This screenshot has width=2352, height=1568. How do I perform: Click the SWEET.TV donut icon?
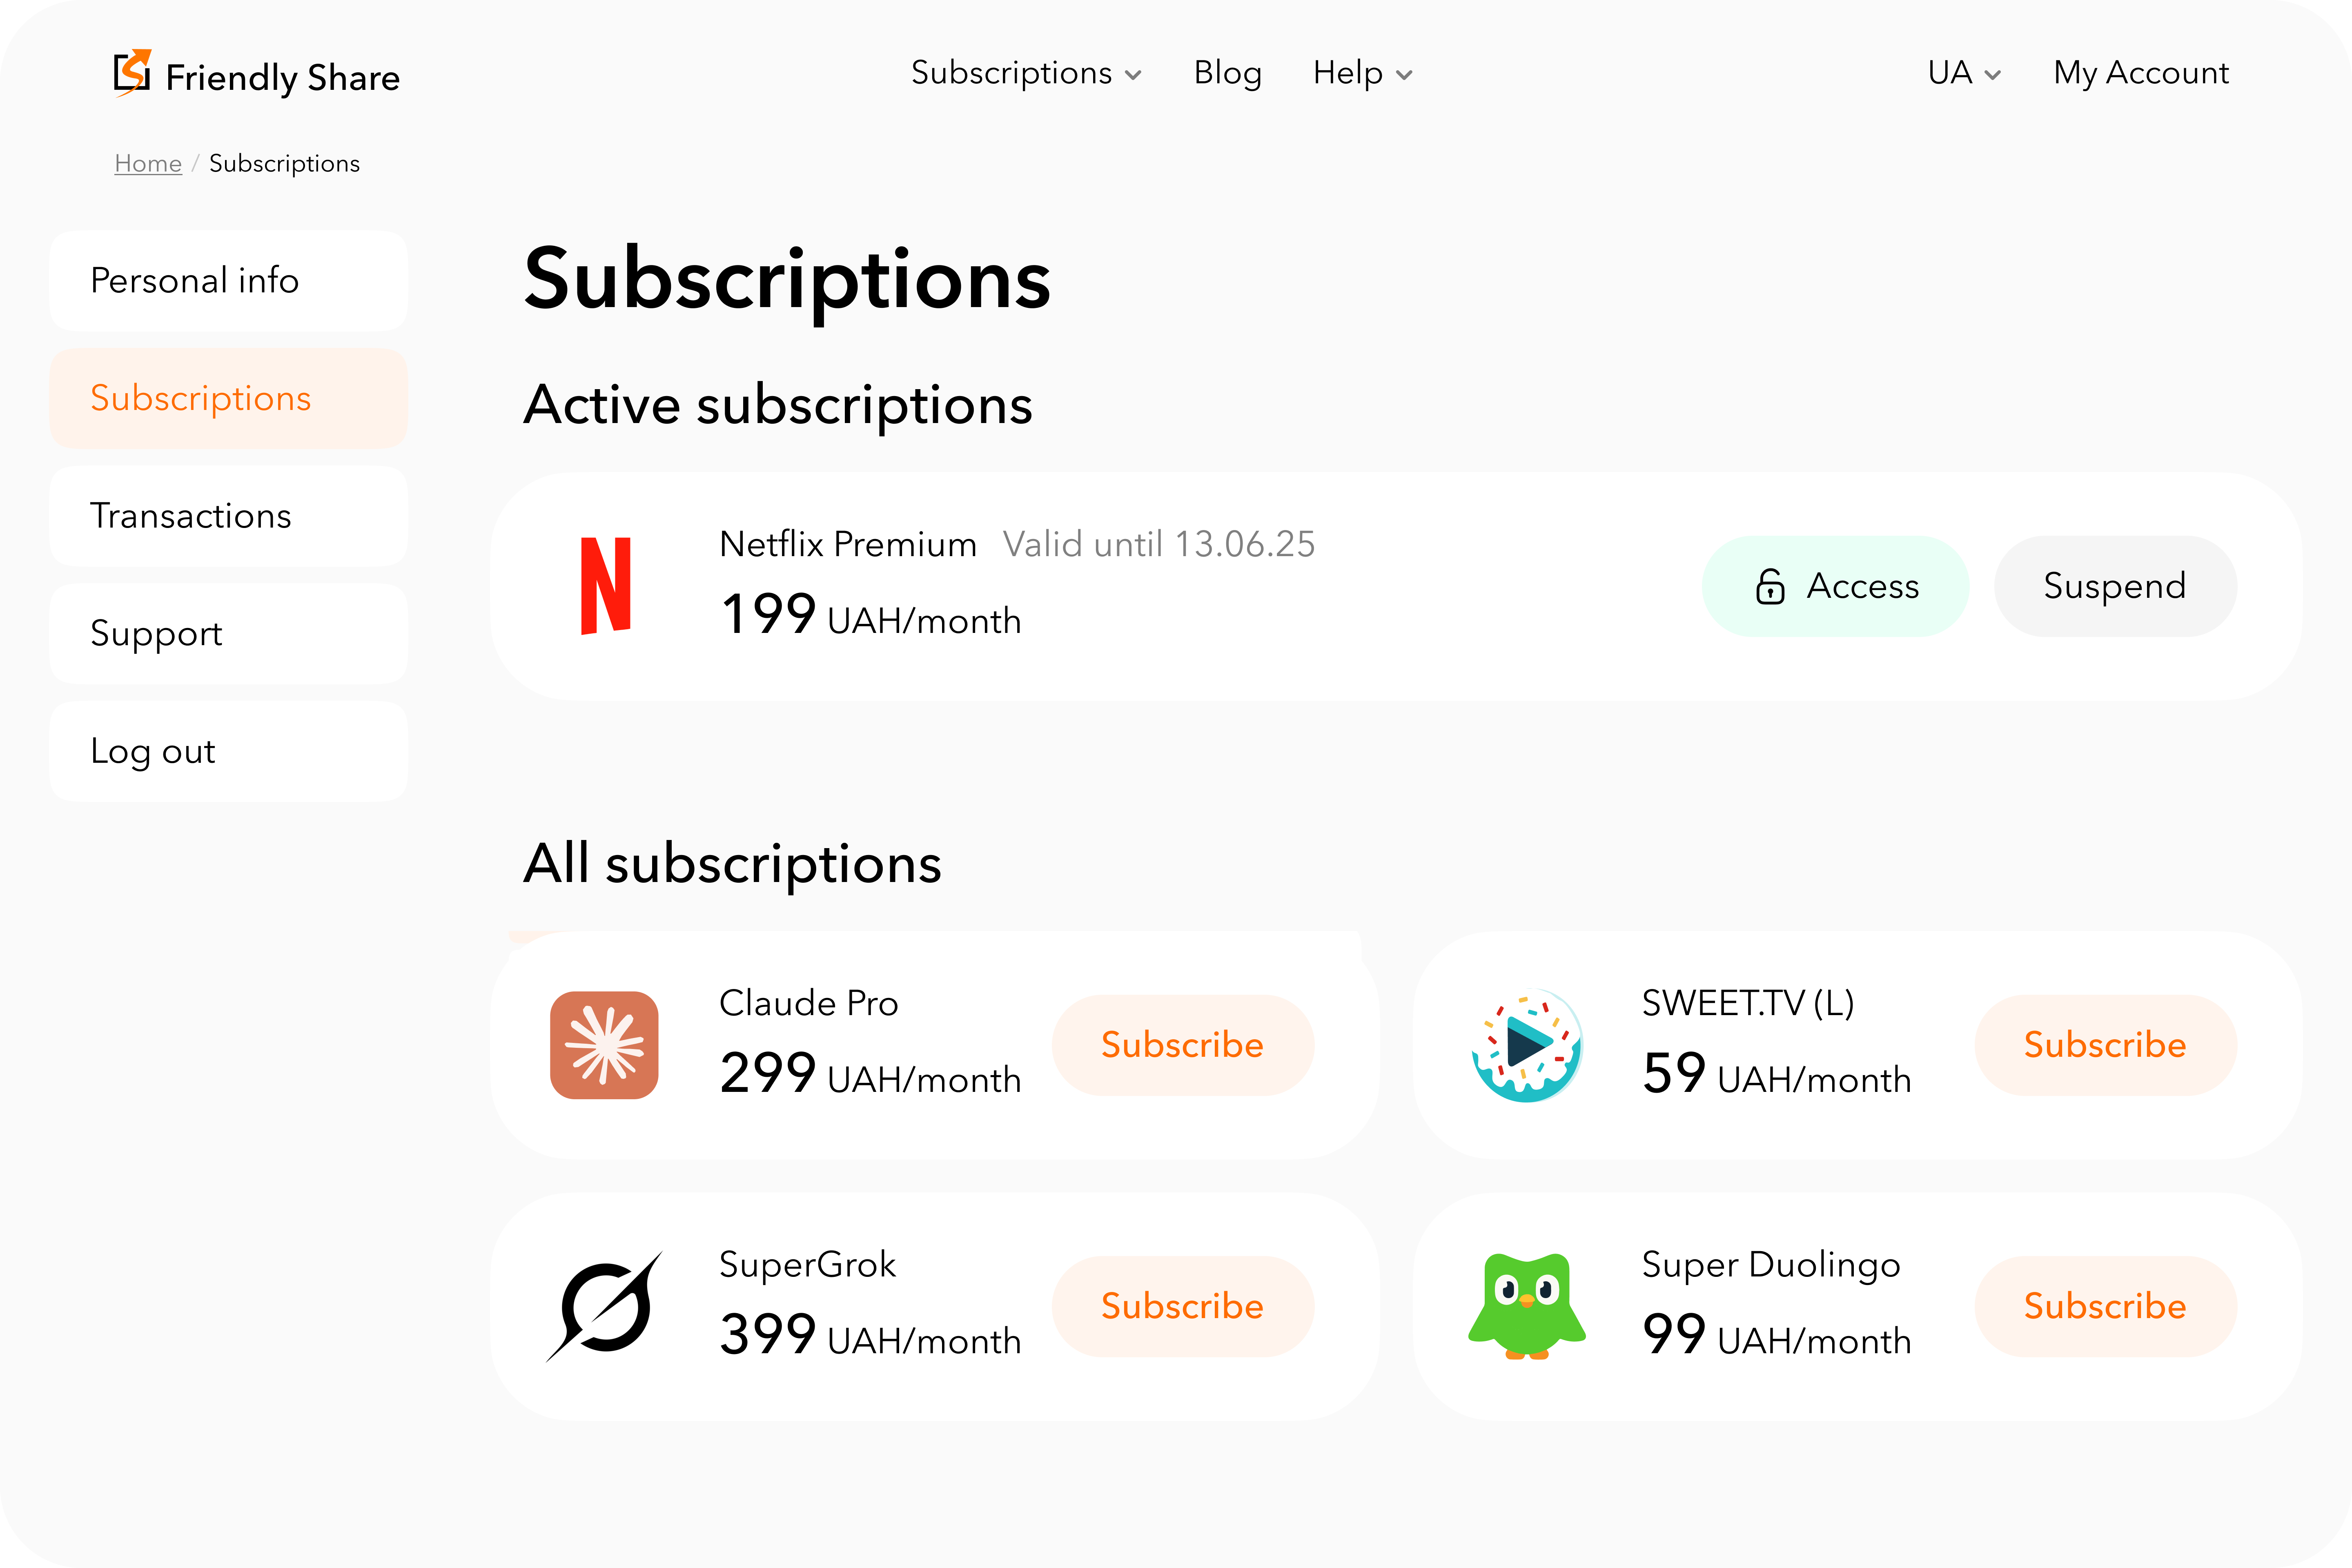[x=1528, y=1045]
